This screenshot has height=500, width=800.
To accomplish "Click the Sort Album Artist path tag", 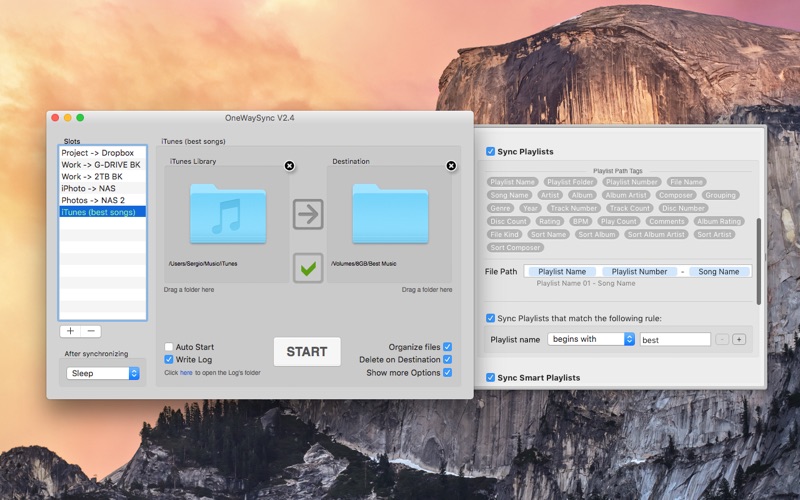I will [656, 235].
